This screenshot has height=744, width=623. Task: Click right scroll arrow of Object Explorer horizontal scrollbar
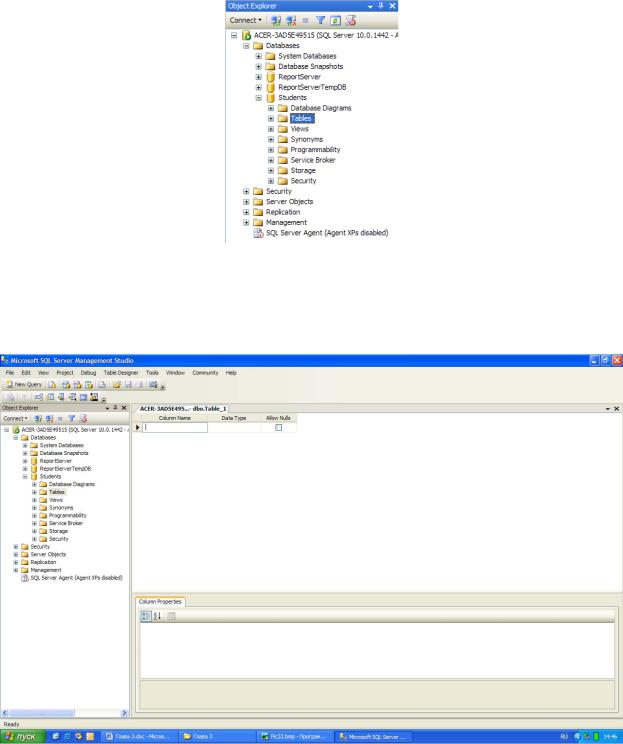[124, 713]
